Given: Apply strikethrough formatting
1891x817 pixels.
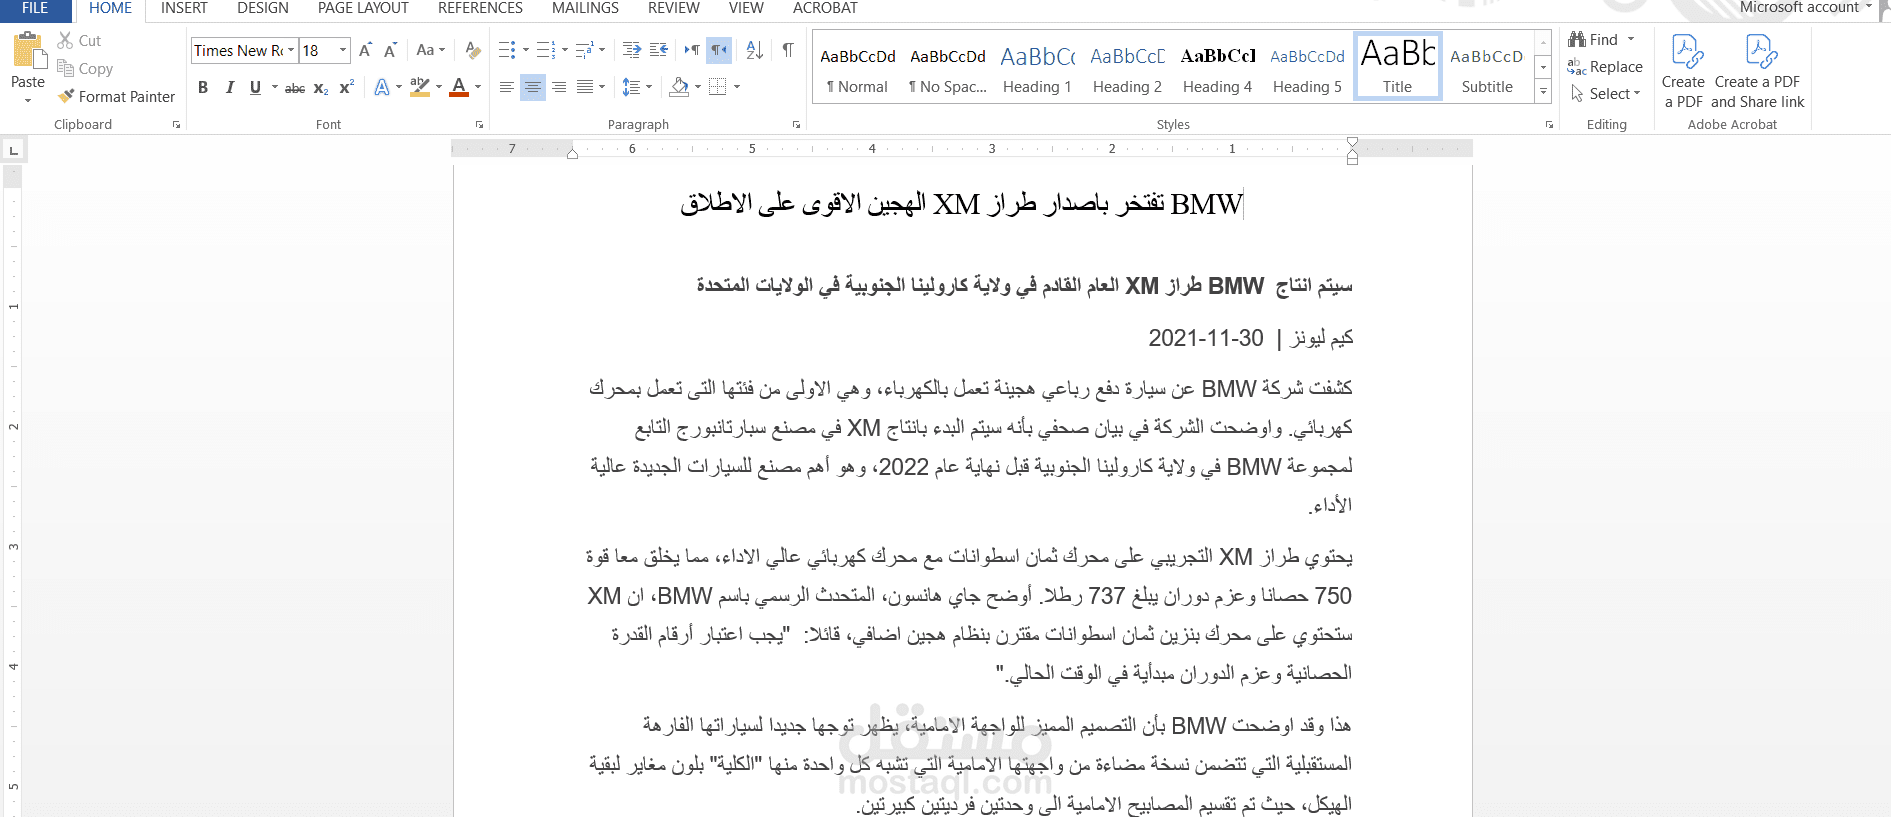Looking at the screenshot, I should (295, 88).
